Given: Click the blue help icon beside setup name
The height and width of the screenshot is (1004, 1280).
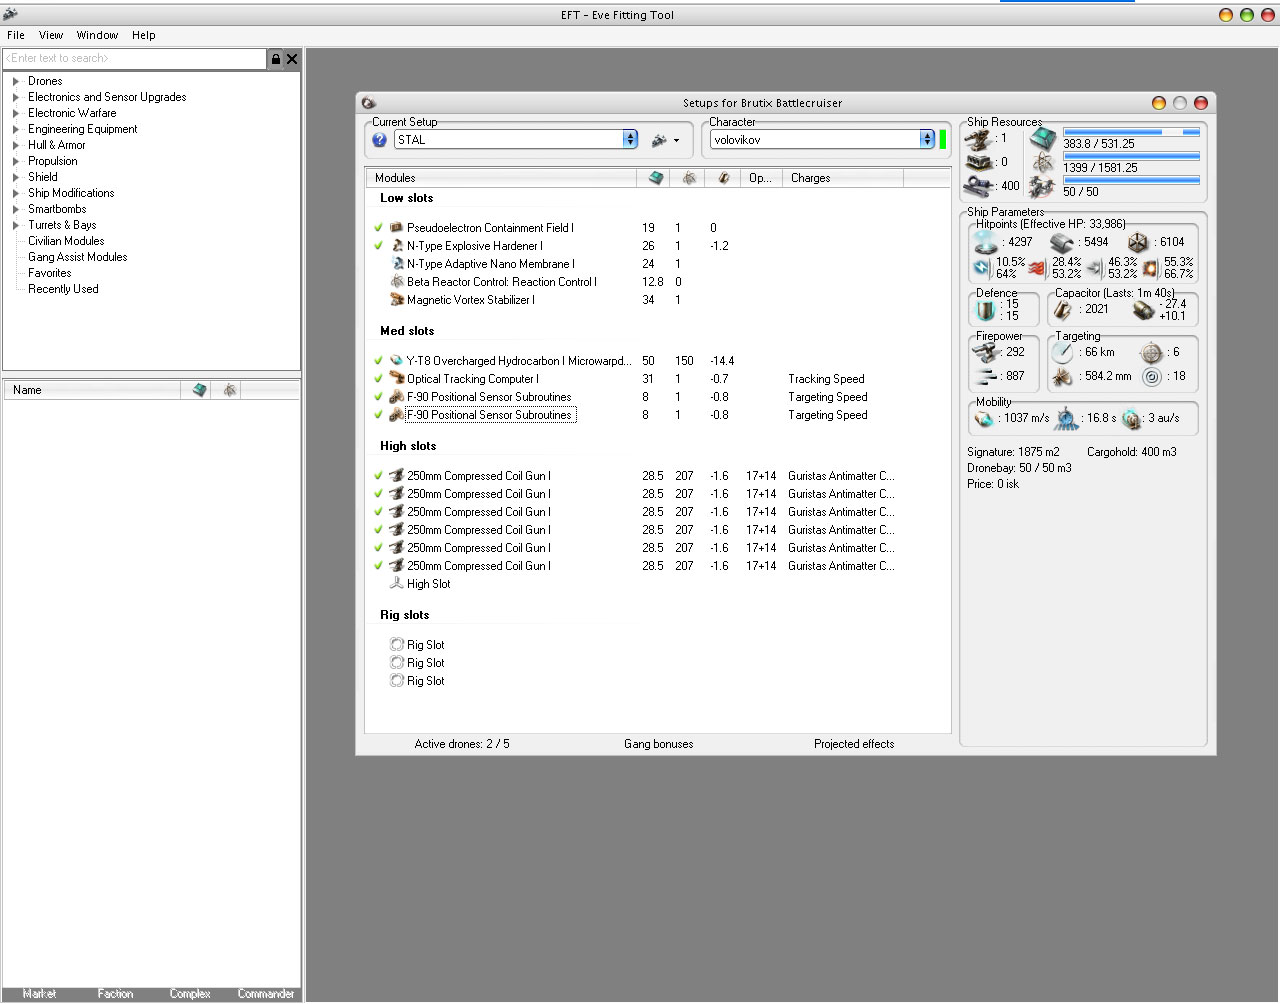Looking at the screenshot, I should click(379, 140).
